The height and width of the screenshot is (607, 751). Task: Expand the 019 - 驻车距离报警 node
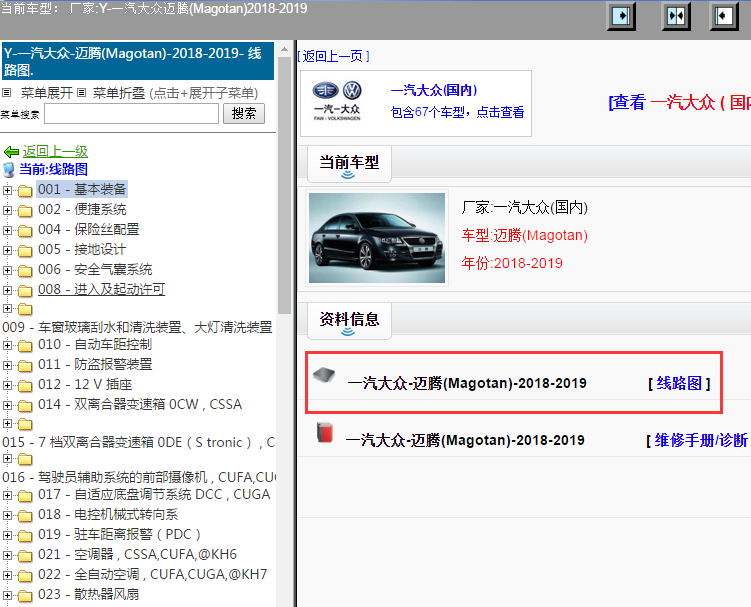(7, 536)
